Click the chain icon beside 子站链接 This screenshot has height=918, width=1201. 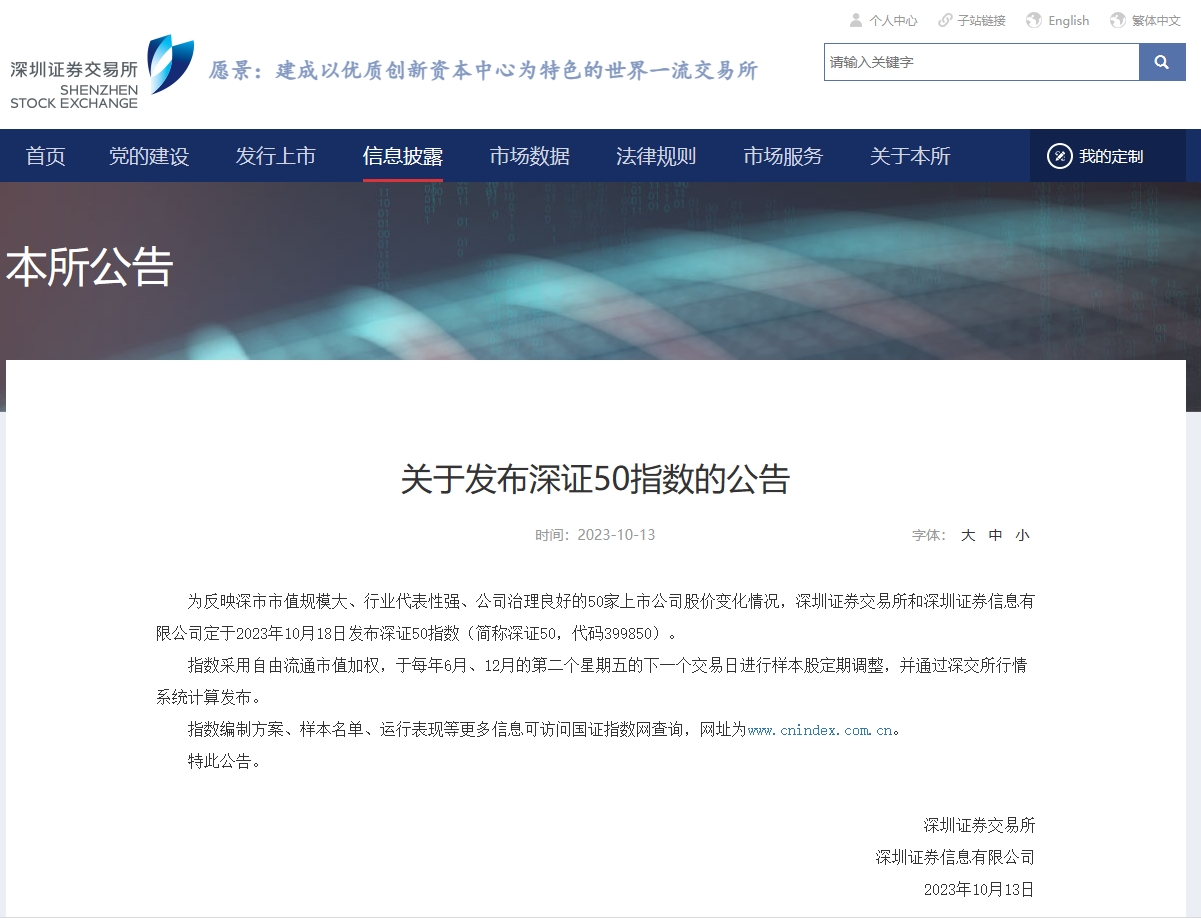(x=944, y=20)
